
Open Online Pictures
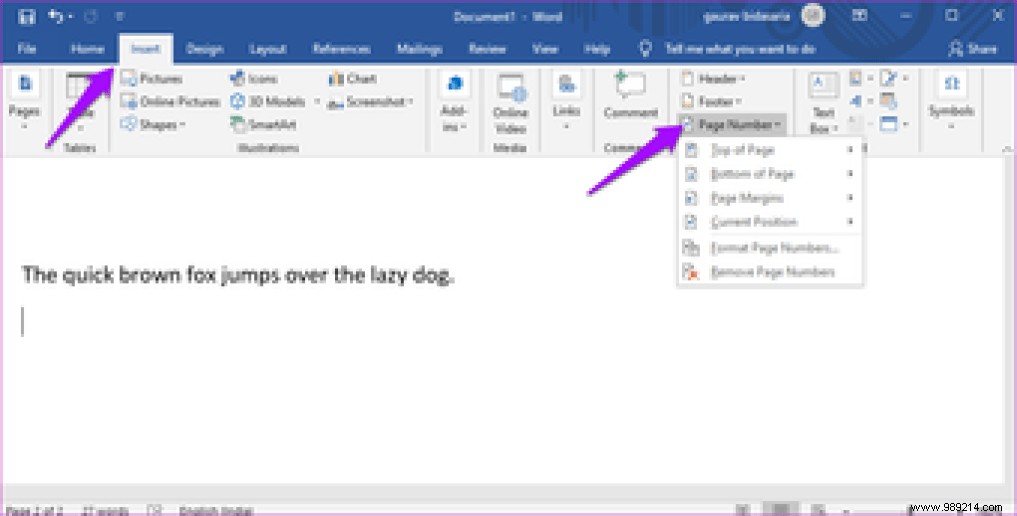pyautogui.click(x=171, y=101)
